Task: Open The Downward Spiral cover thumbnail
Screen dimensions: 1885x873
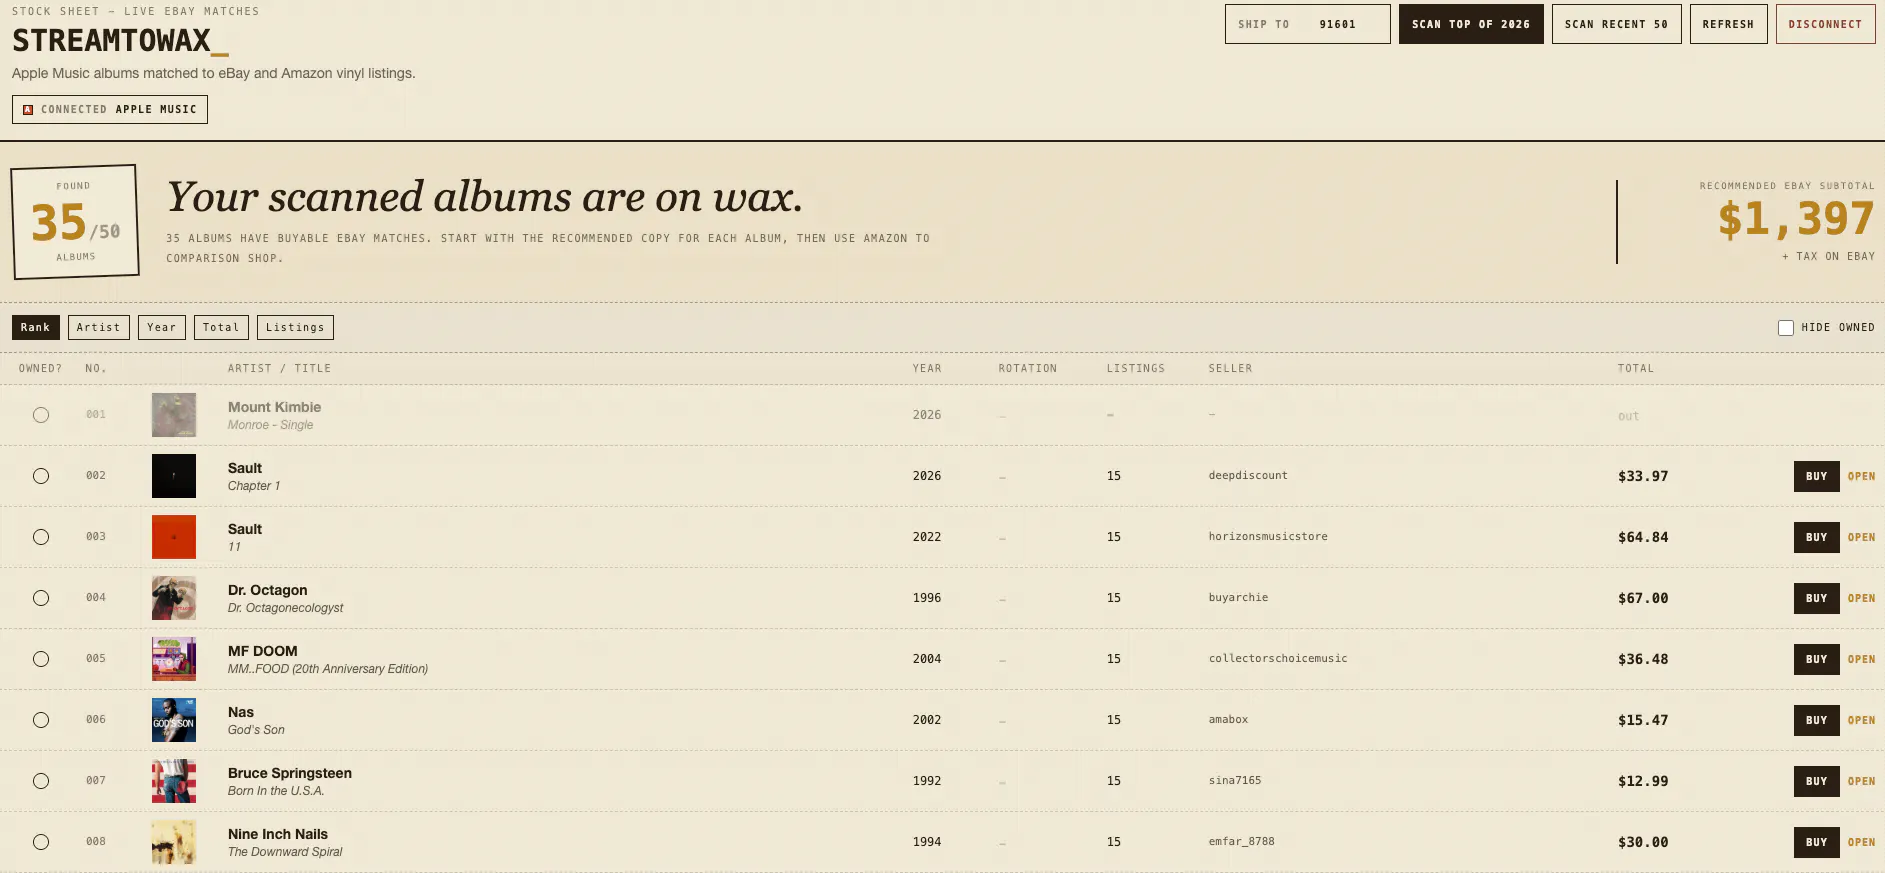Action: coord(174,842)
